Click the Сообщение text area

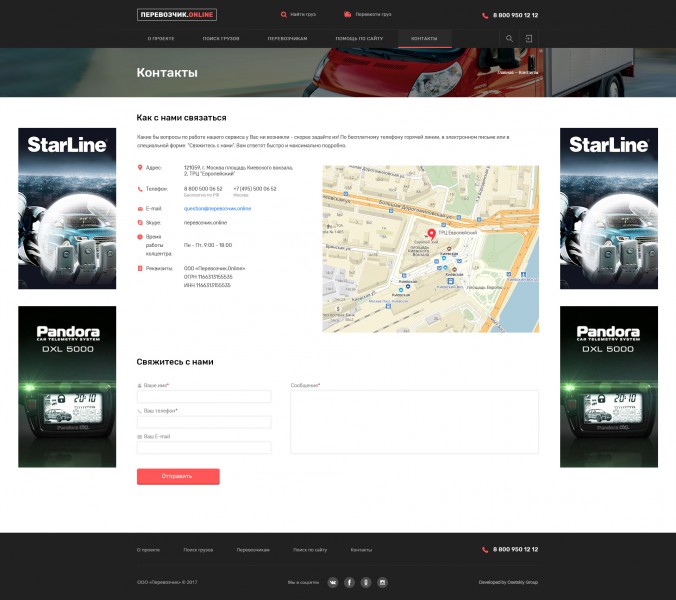point(414,422)
